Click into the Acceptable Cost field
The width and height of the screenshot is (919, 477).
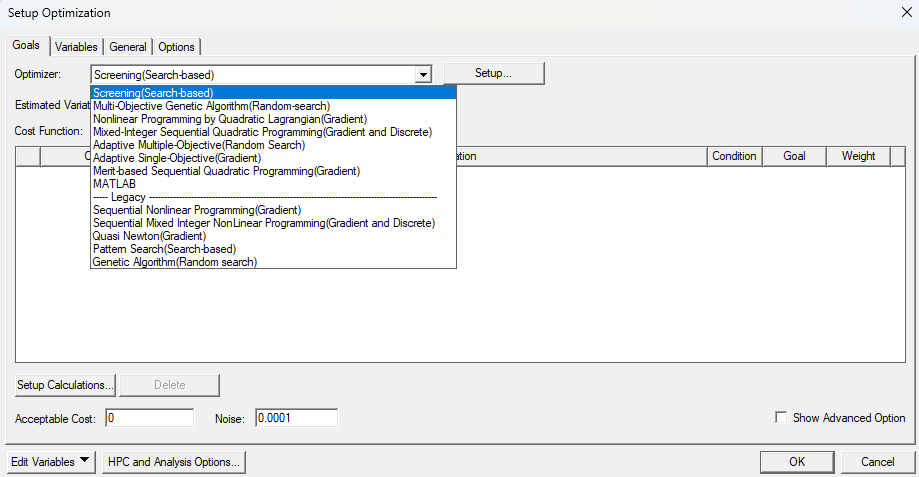click(149, 418)
